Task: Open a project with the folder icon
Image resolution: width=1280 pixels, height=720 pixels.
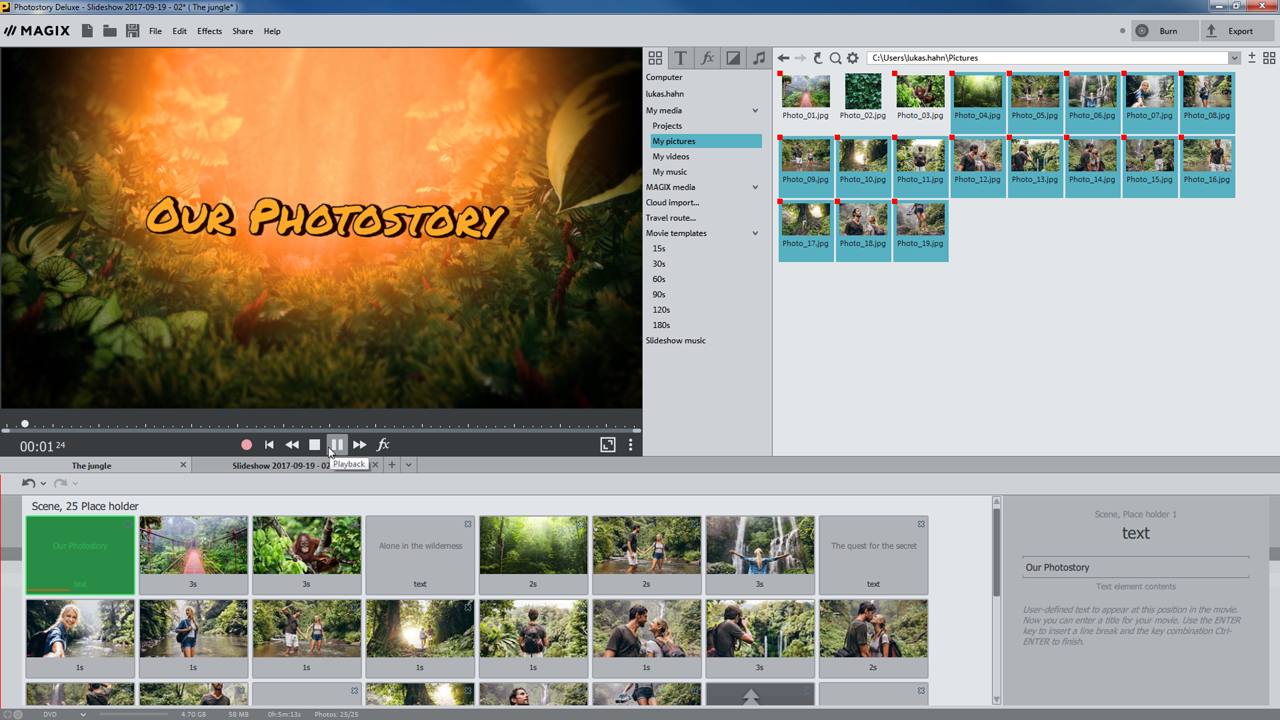Action: coord(110,31)
